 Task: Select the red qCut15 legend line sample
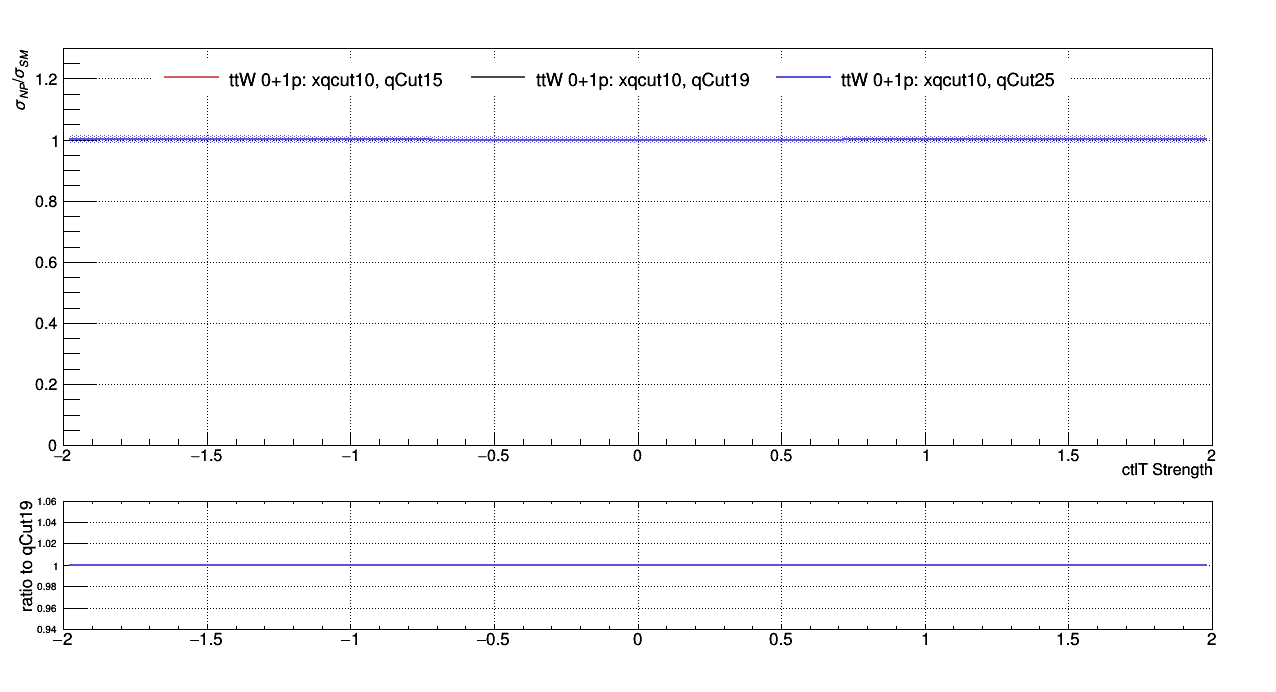pos(191,77)
